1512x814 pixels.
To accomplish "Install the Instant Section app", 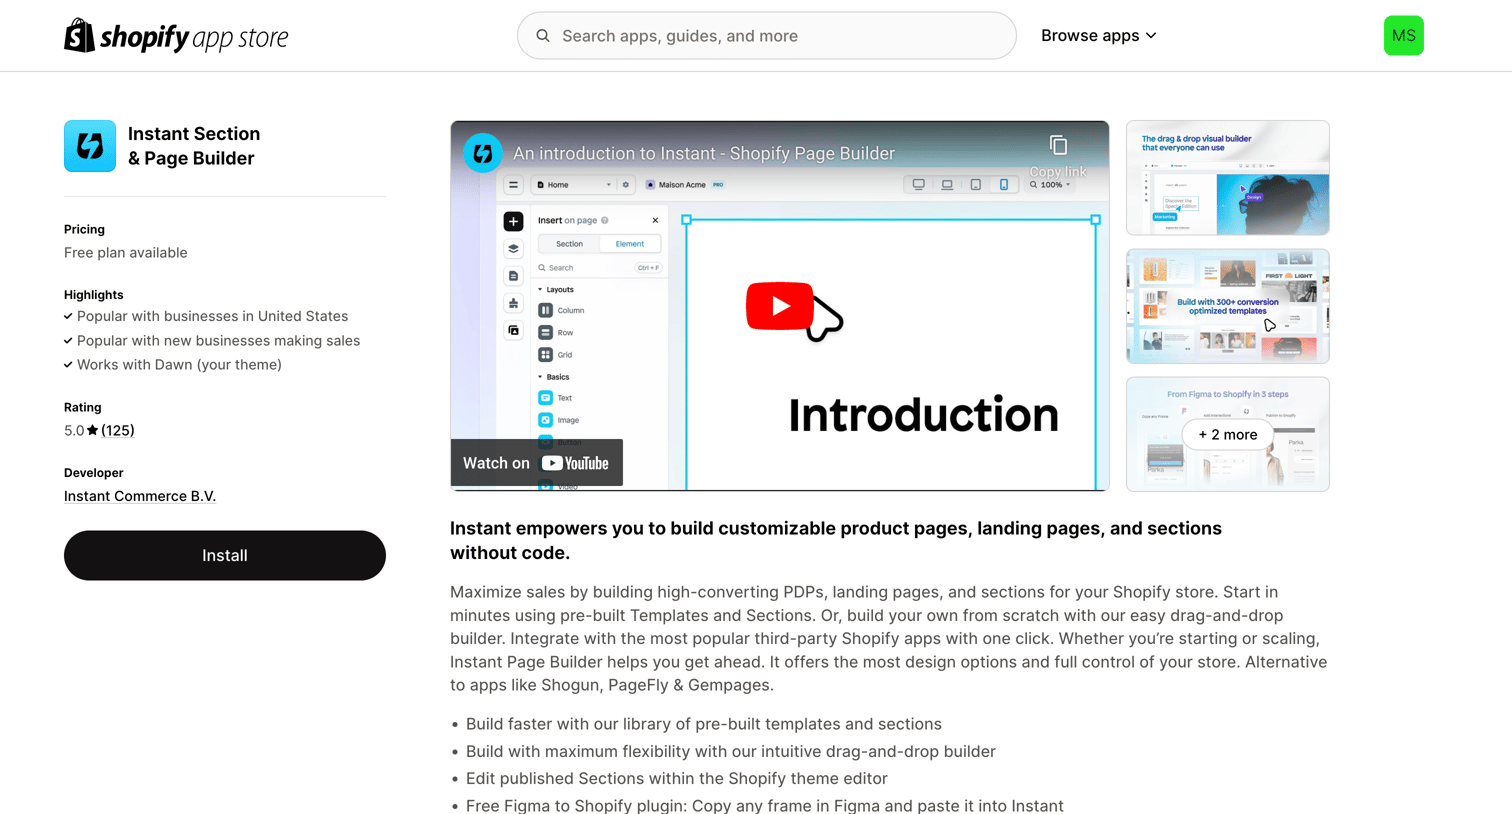I will tap(225, 555).
